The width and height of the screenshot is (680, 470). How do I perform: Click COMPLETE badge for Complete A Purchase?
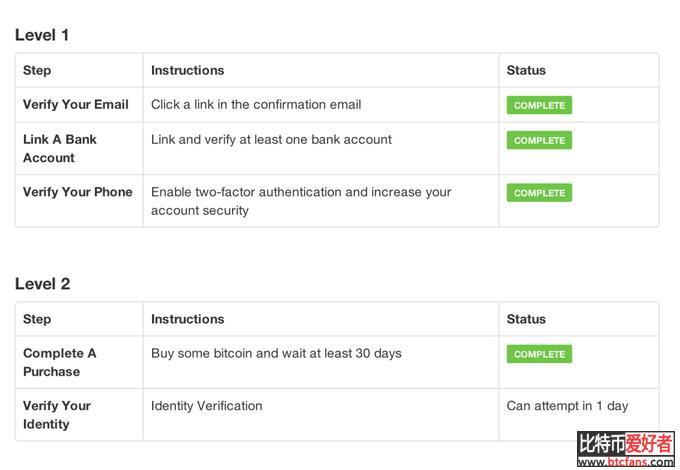pos(539,354)
